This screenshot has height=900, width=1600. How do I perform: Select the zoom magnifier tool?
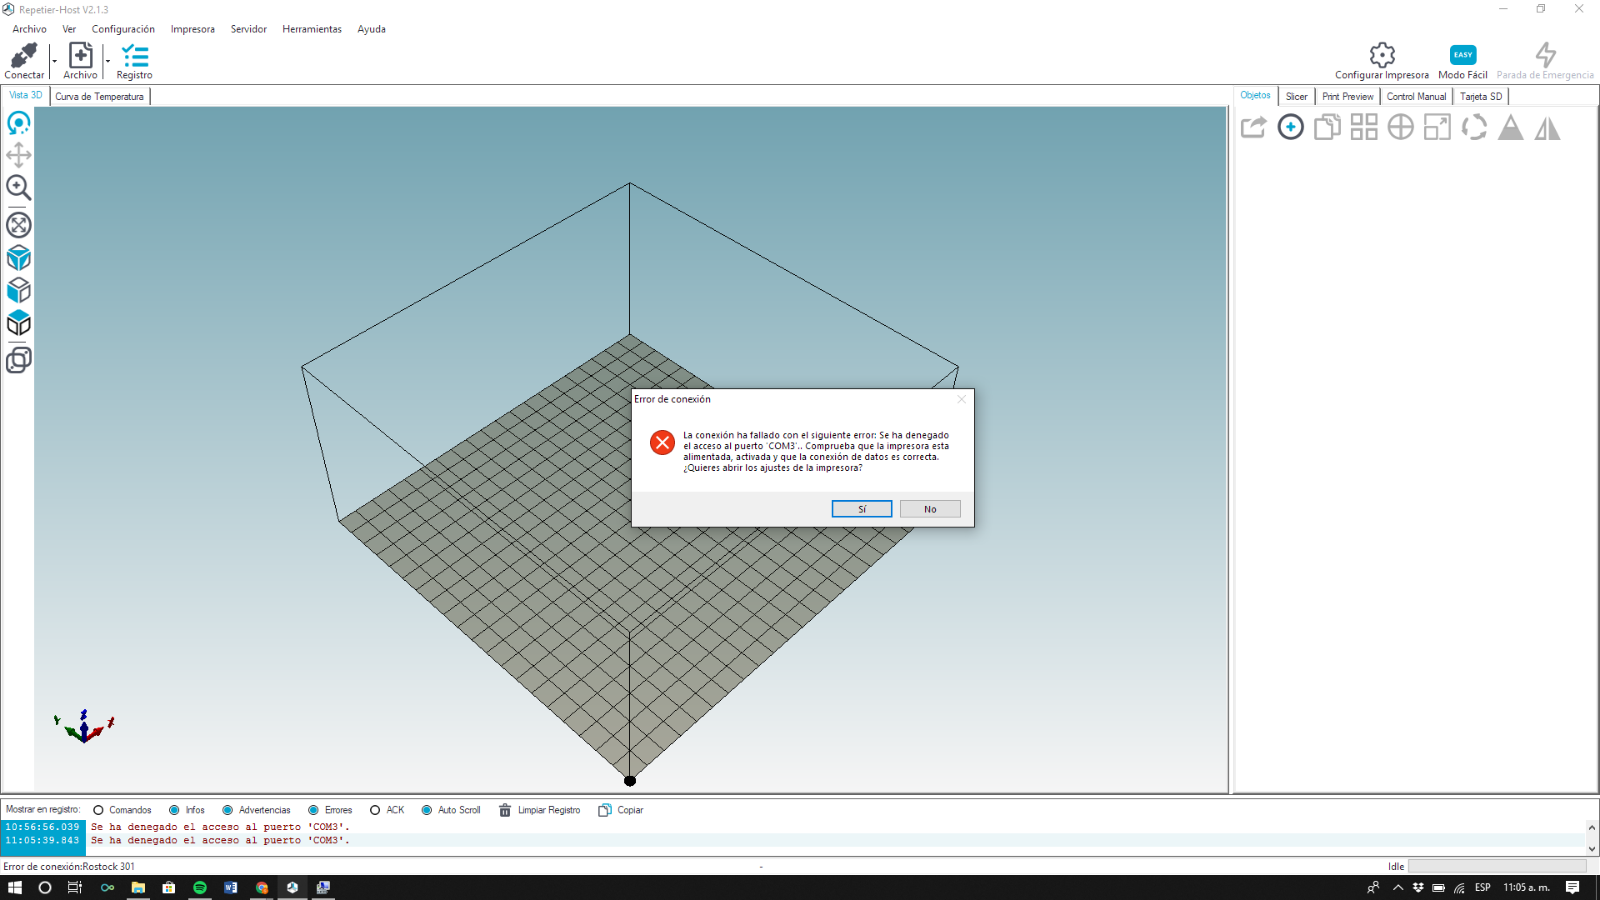click(18, 187)
